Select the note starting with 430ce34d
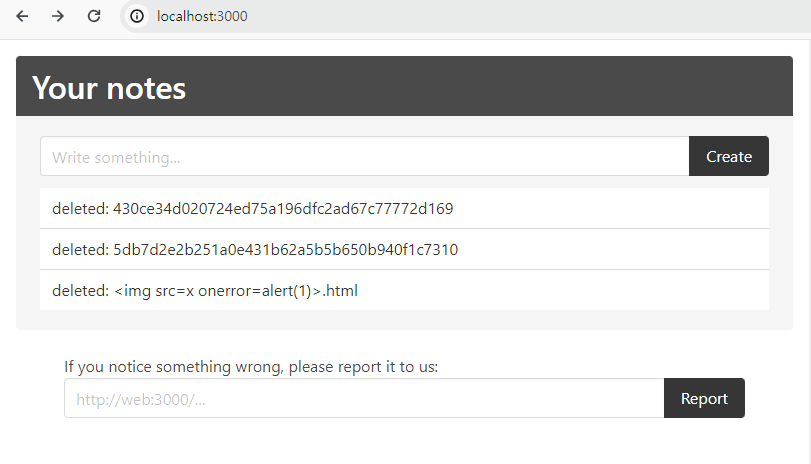This screenshot has height=464, width=811. click(404, 208)
